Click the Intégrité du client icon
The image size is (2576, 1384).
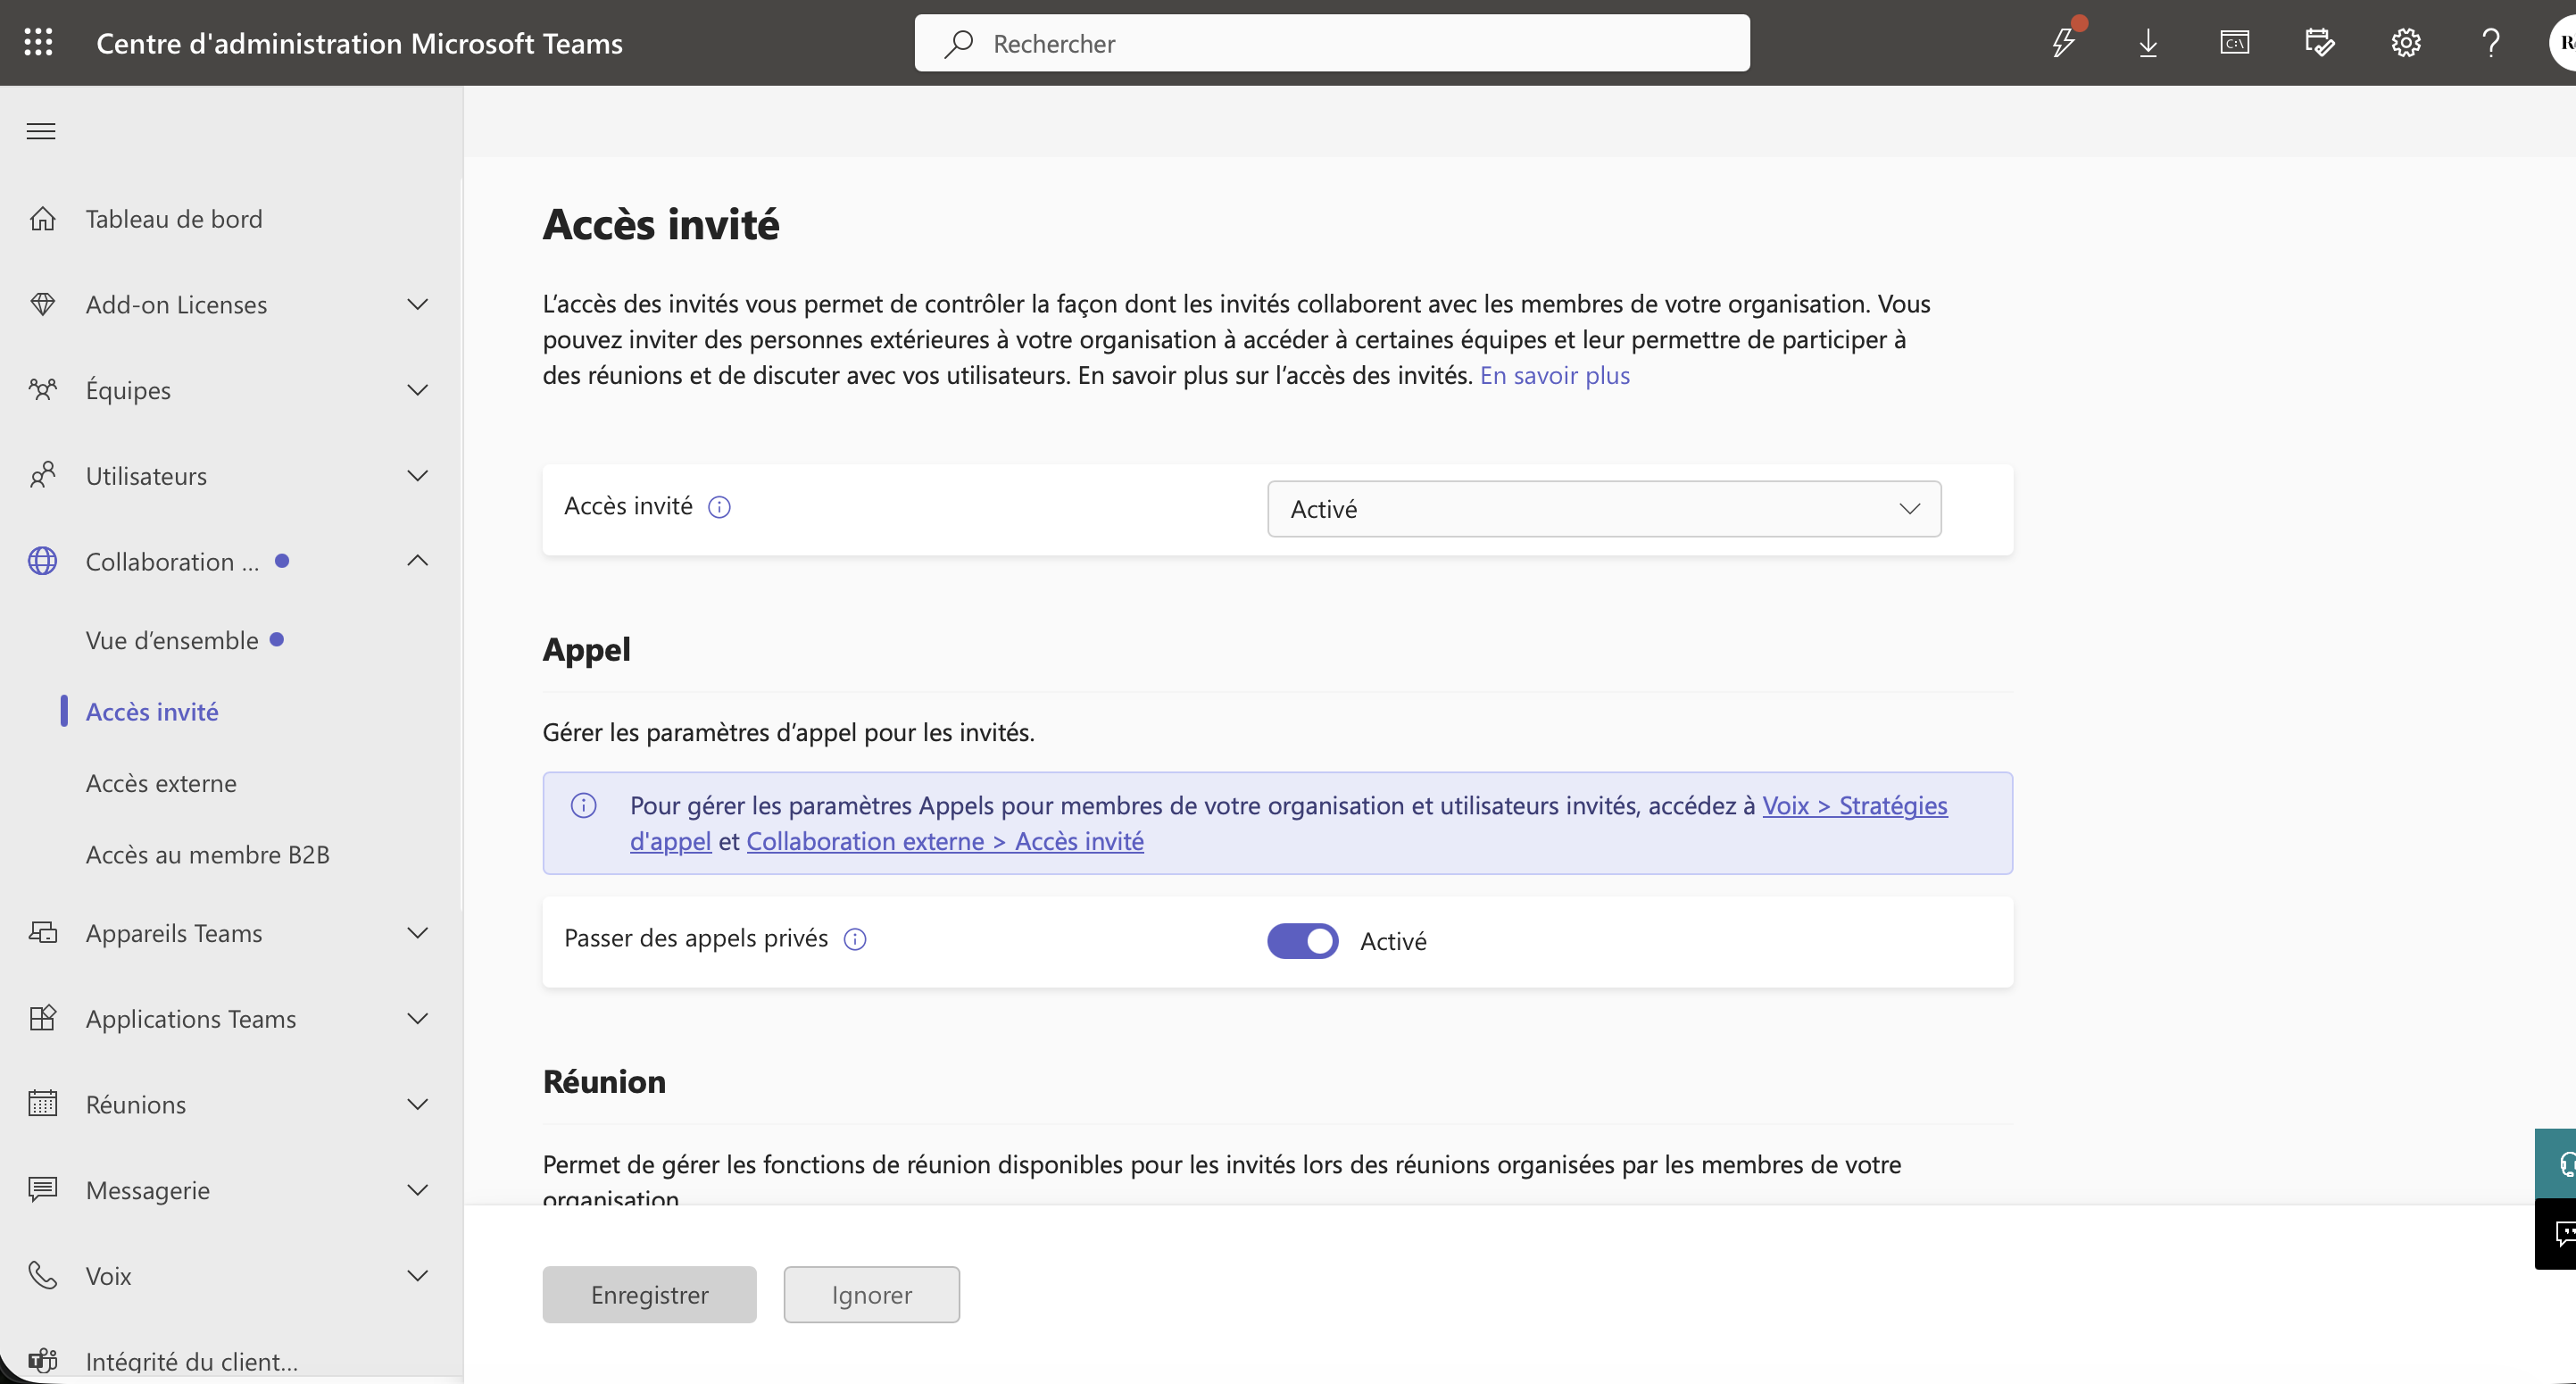(x=42, y=1361)
